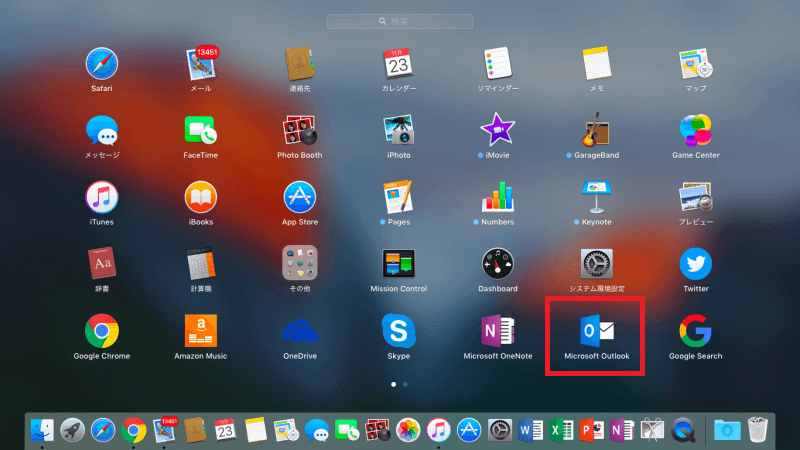Open Game Center app
The width and height of the screenshot is (800, 450).
[695, 131]
